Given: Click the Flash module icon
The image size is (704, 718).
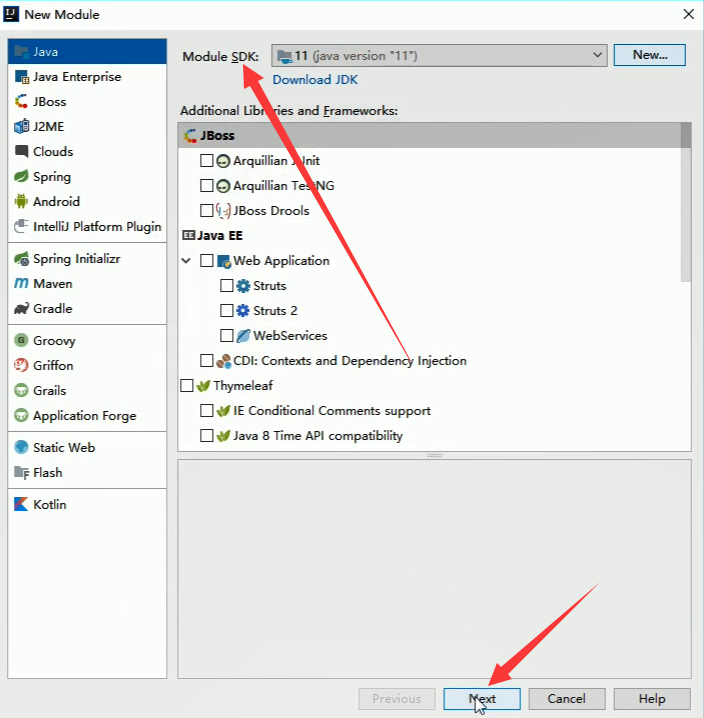Looking at the screenshot, I should (x=21, y=472).
